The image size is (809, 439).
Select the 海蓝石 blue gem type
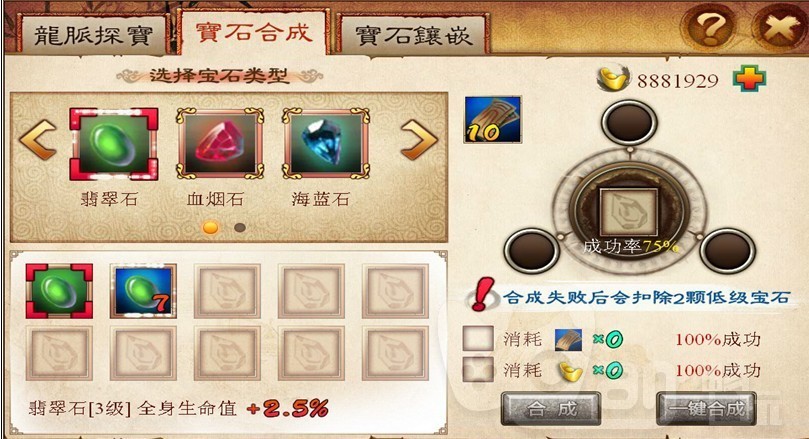click(326, 143)
